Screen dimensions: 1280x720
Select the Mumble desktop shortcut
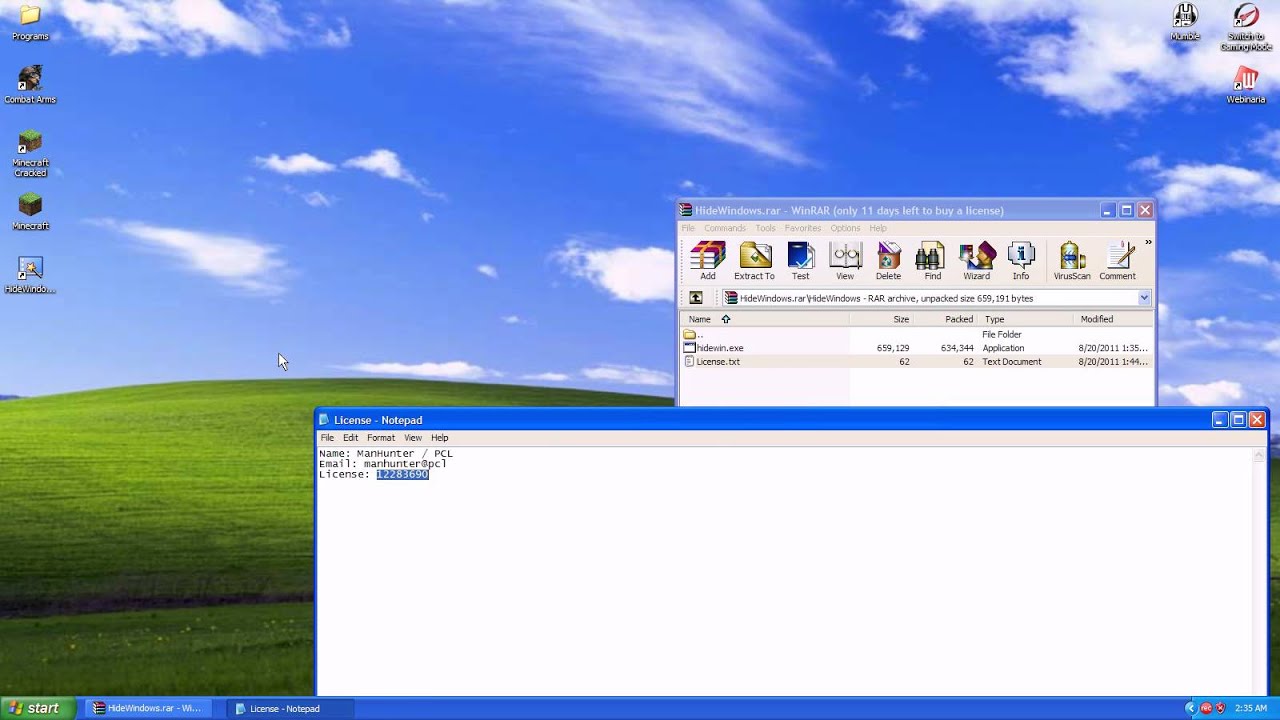tap(1185, 22)
